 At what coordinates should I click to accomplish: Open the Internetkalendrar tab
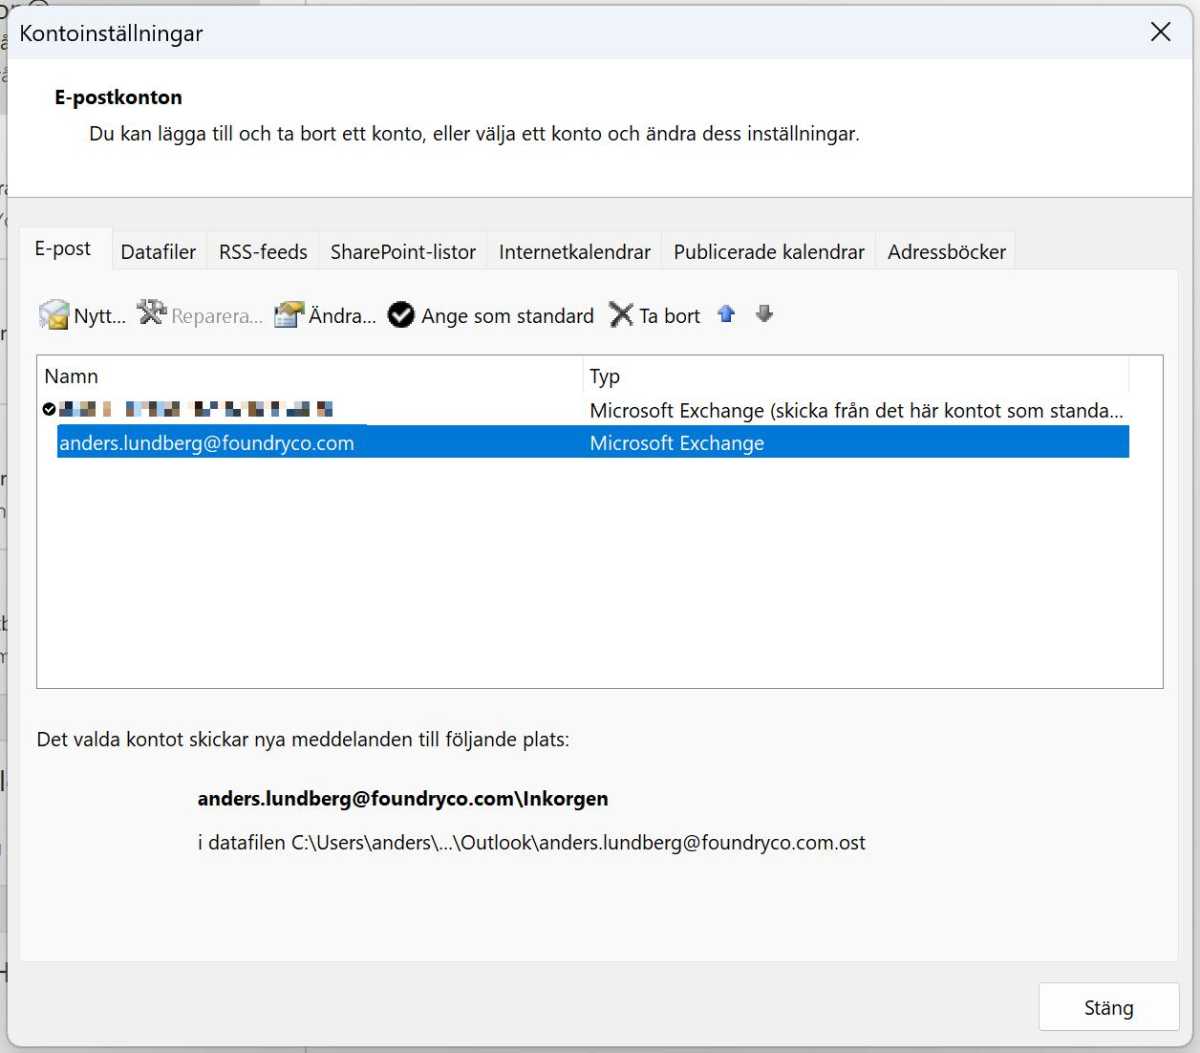click(573, 251)
